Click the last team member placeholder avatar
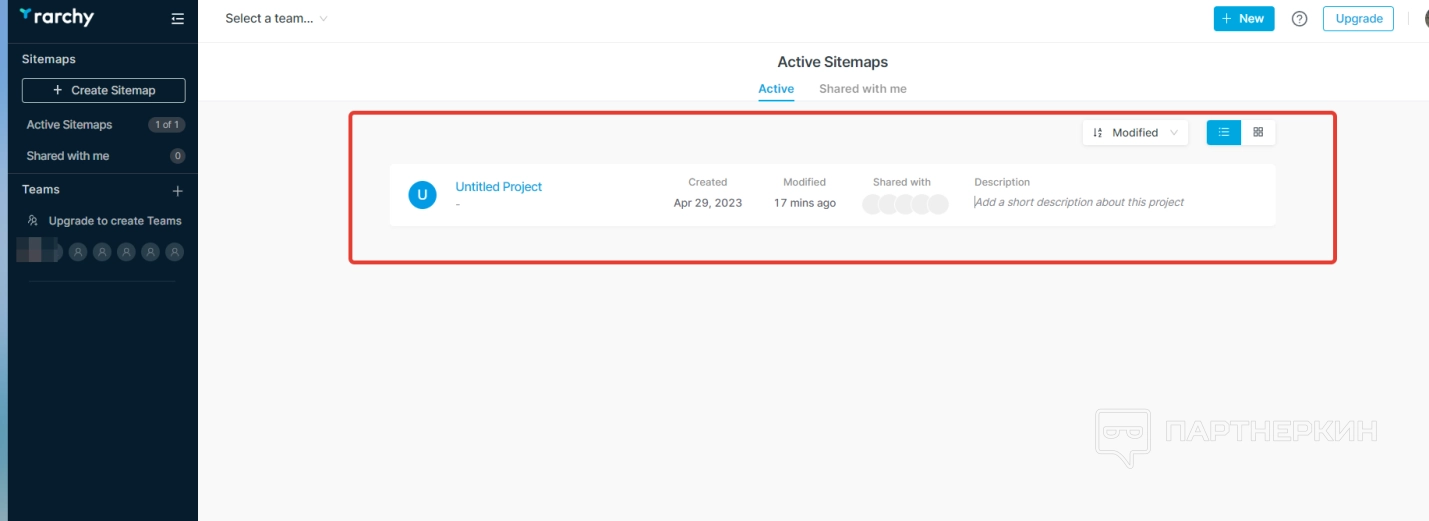1429x521 pixels. pyautogui.click(x=175, y=252)
